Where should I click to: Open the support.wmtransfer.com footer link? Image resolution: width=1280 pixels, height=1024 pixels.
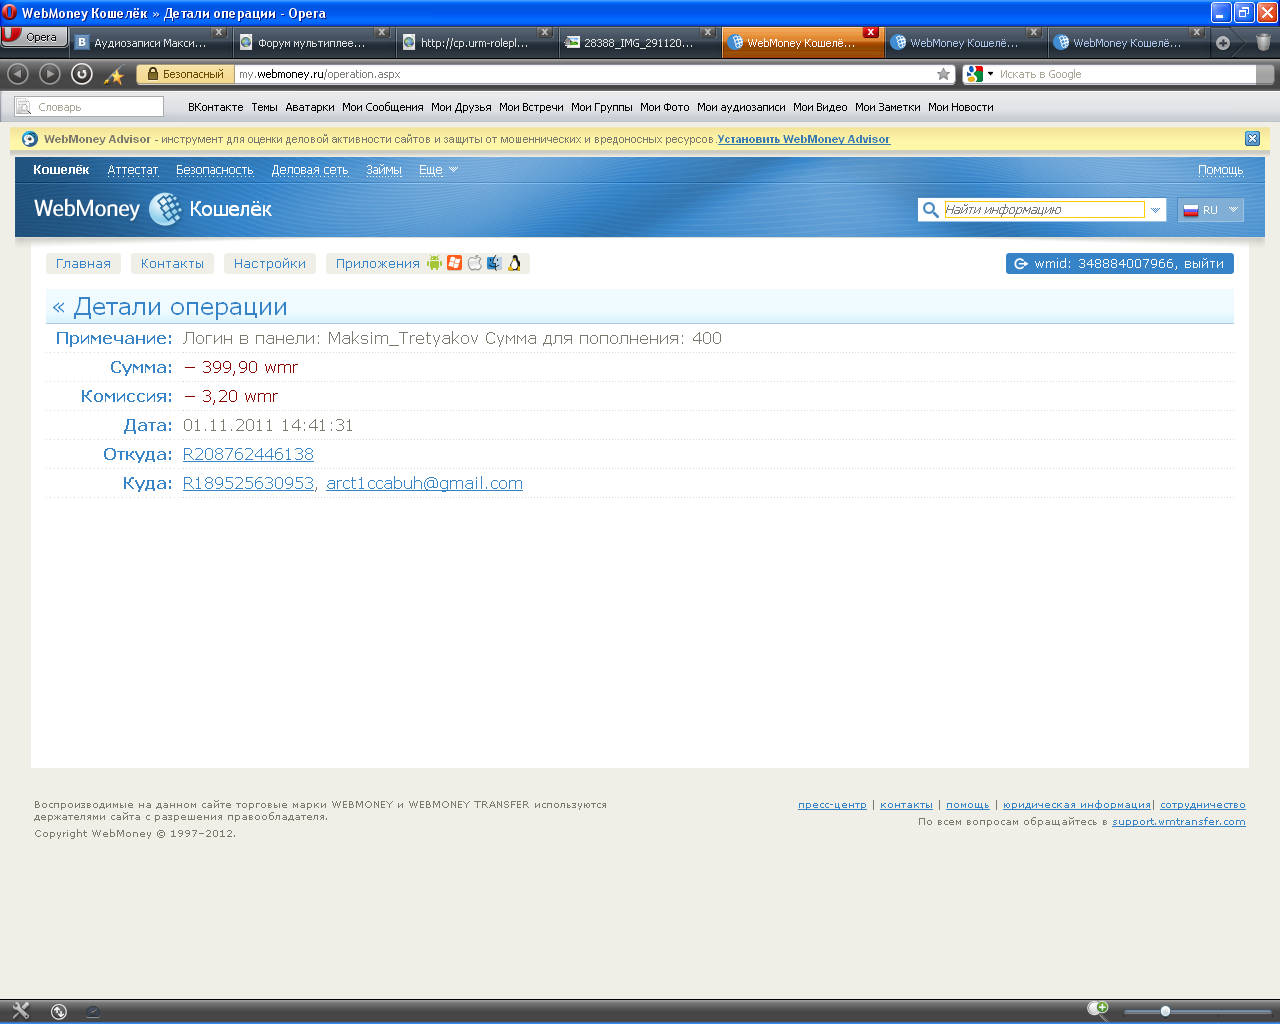click(x=1179, y=822)
